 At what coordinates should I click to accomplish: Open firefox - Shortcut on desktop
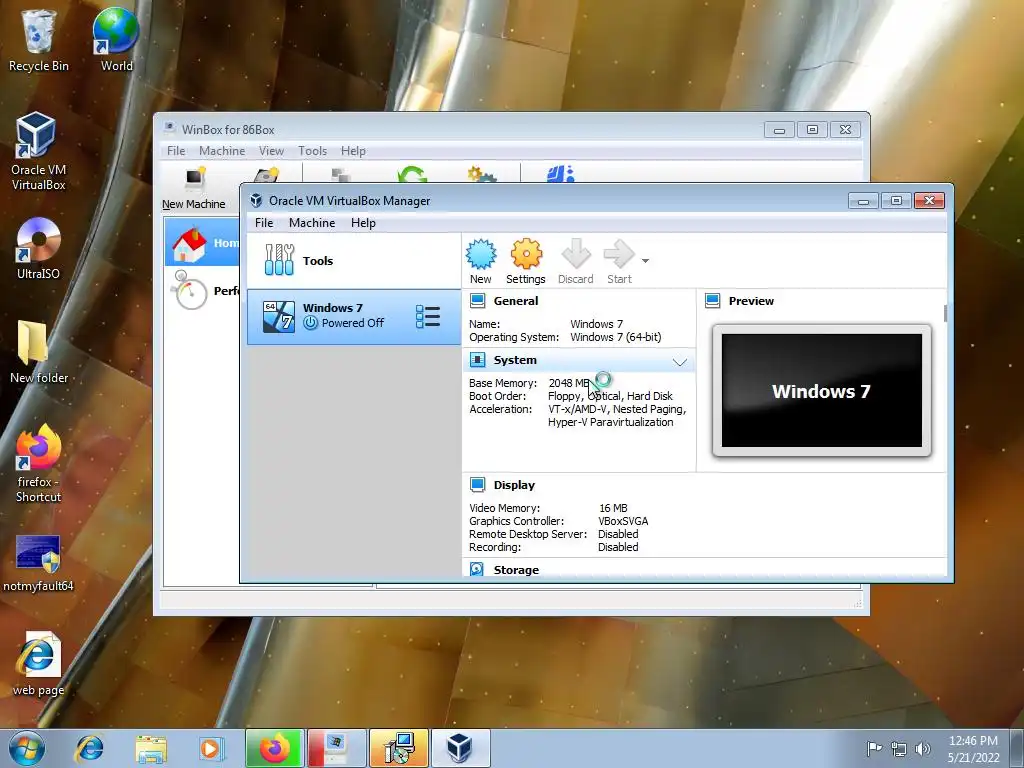pos(39,464)
